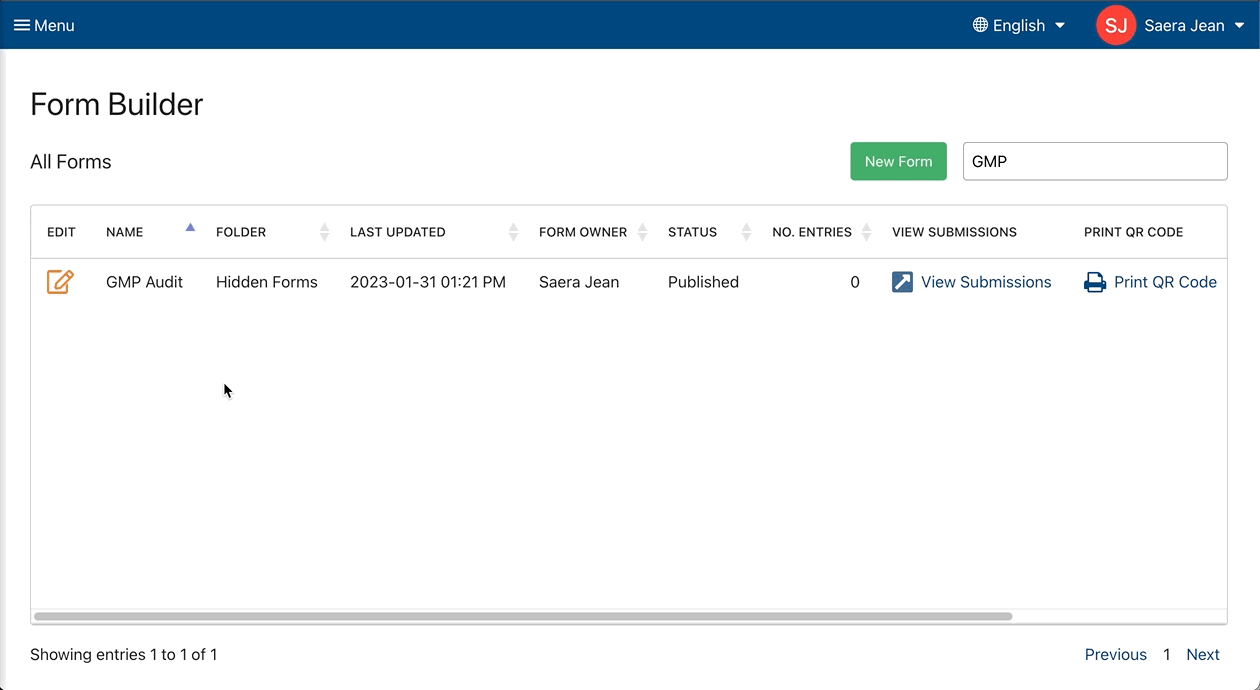Select page 1 in pagination
1260x690 pixels.
[1166, 654]
